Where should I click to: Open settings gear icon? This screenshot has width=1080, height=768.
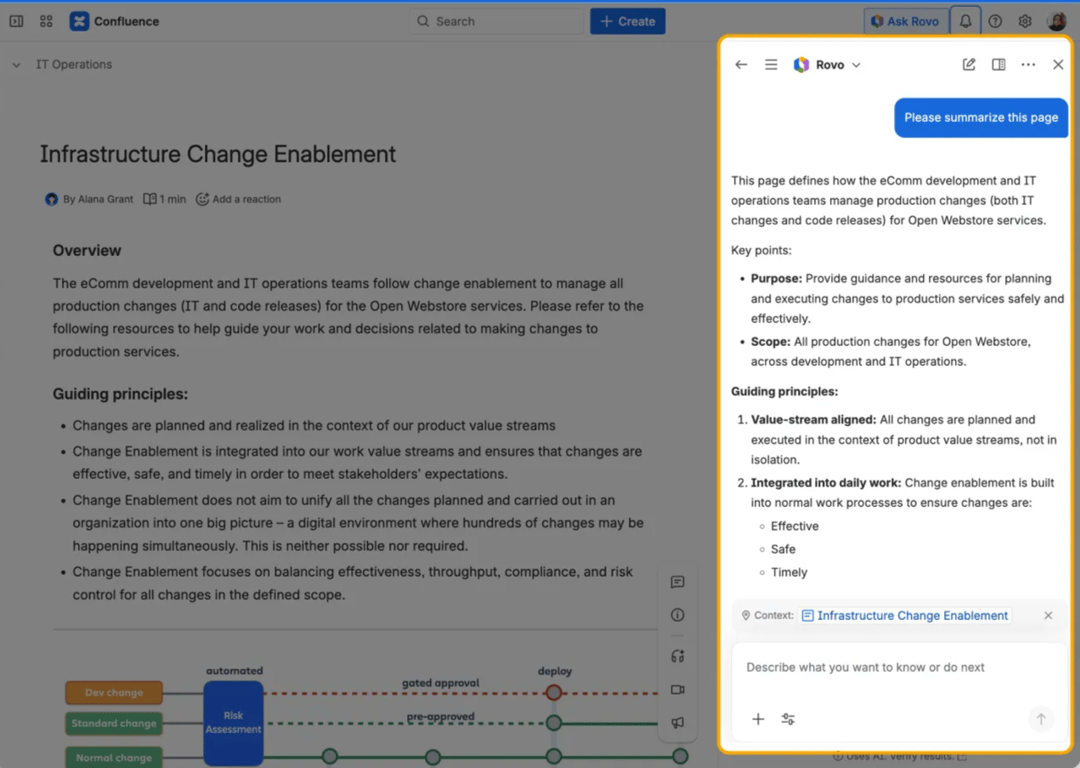coord(1025,21)
